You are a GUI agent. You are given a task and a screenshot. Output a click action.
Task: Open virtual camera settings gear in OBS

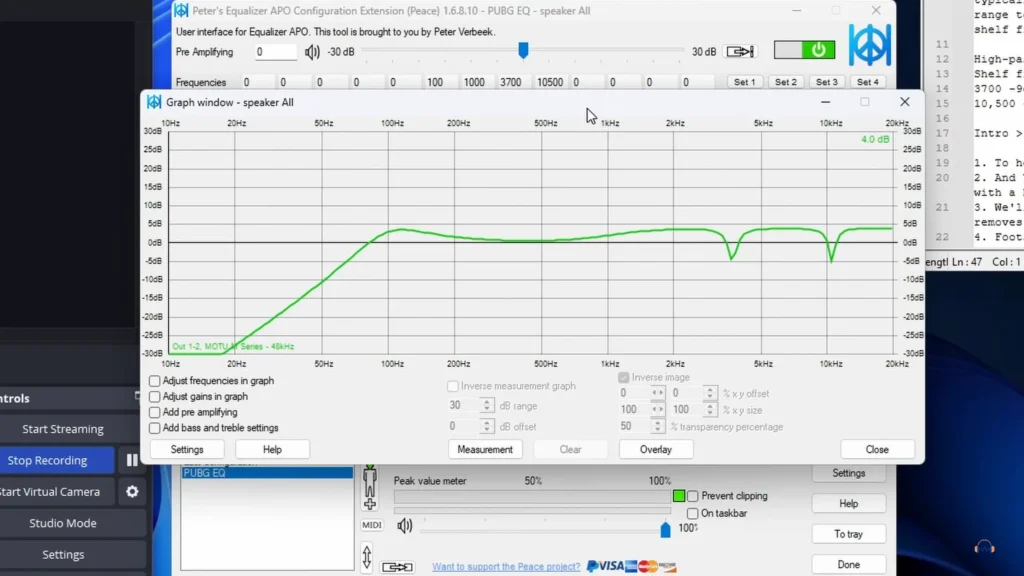click(x=132, y=491)
